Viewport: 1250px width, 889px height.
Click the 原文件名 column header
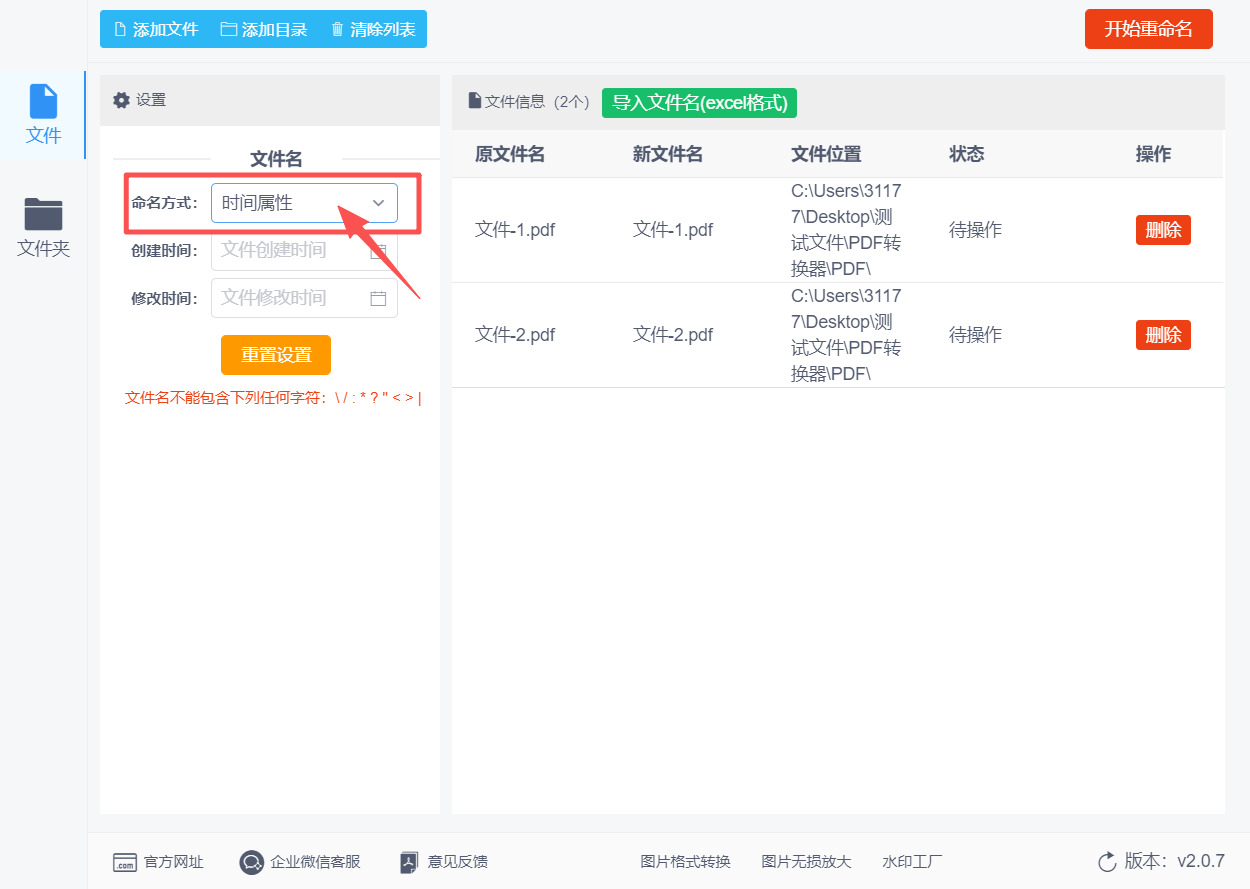pos(510,154)
